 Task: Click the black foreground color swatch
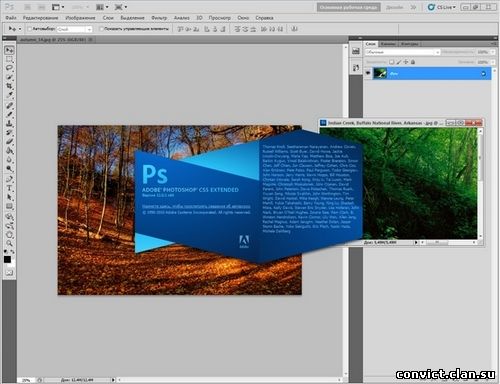pyautogui.click(x=7, y=260)
